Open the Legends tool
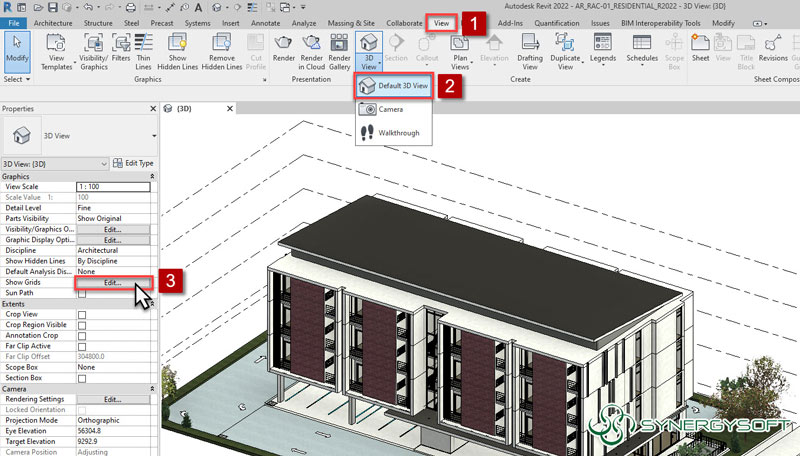The width and height of the screenshot is (800, 456). (603, 48)
